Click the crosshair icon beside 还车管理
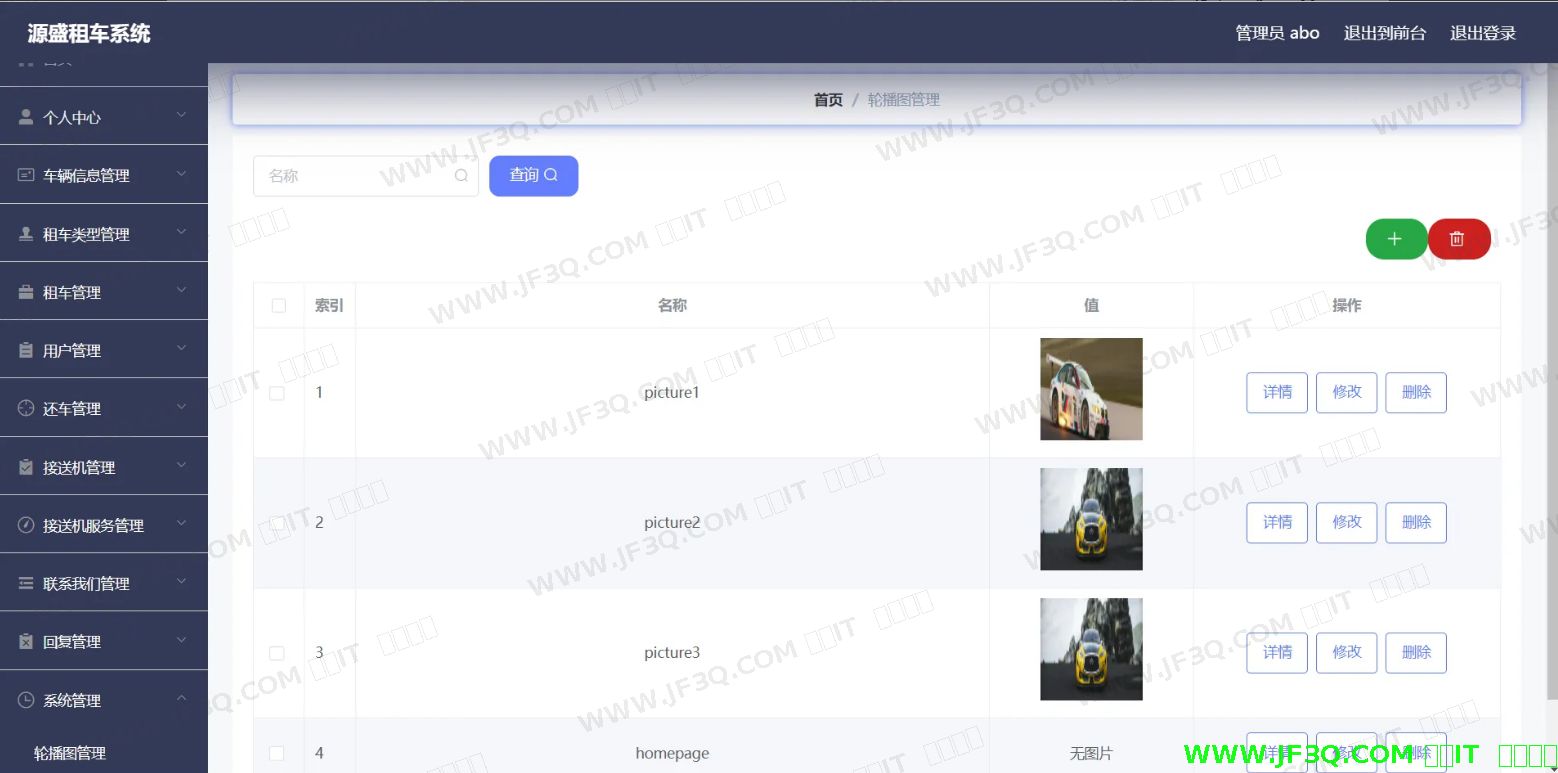The image size is (1558, 773). pyautogui.click(x=26, y=408)
